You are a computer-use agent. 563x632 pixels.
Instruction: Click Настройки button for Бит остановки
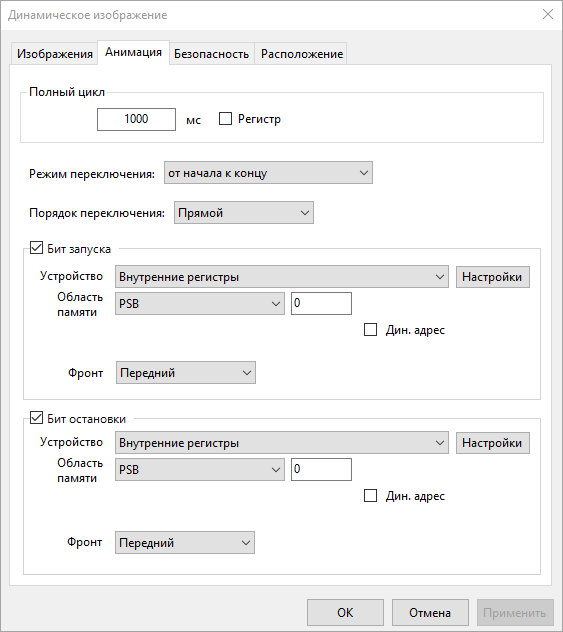click(492, 443)
